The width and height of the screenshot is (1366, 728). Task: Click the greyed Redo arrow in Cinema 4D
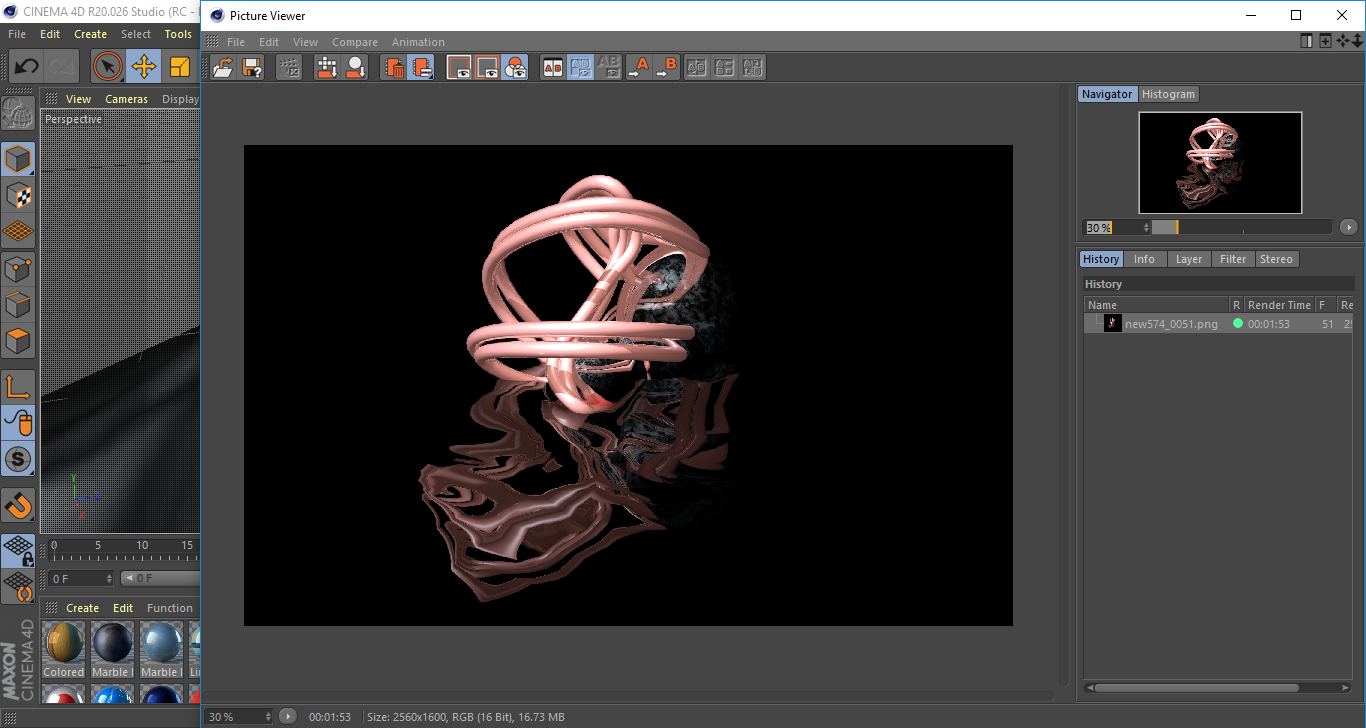point(62,67)
